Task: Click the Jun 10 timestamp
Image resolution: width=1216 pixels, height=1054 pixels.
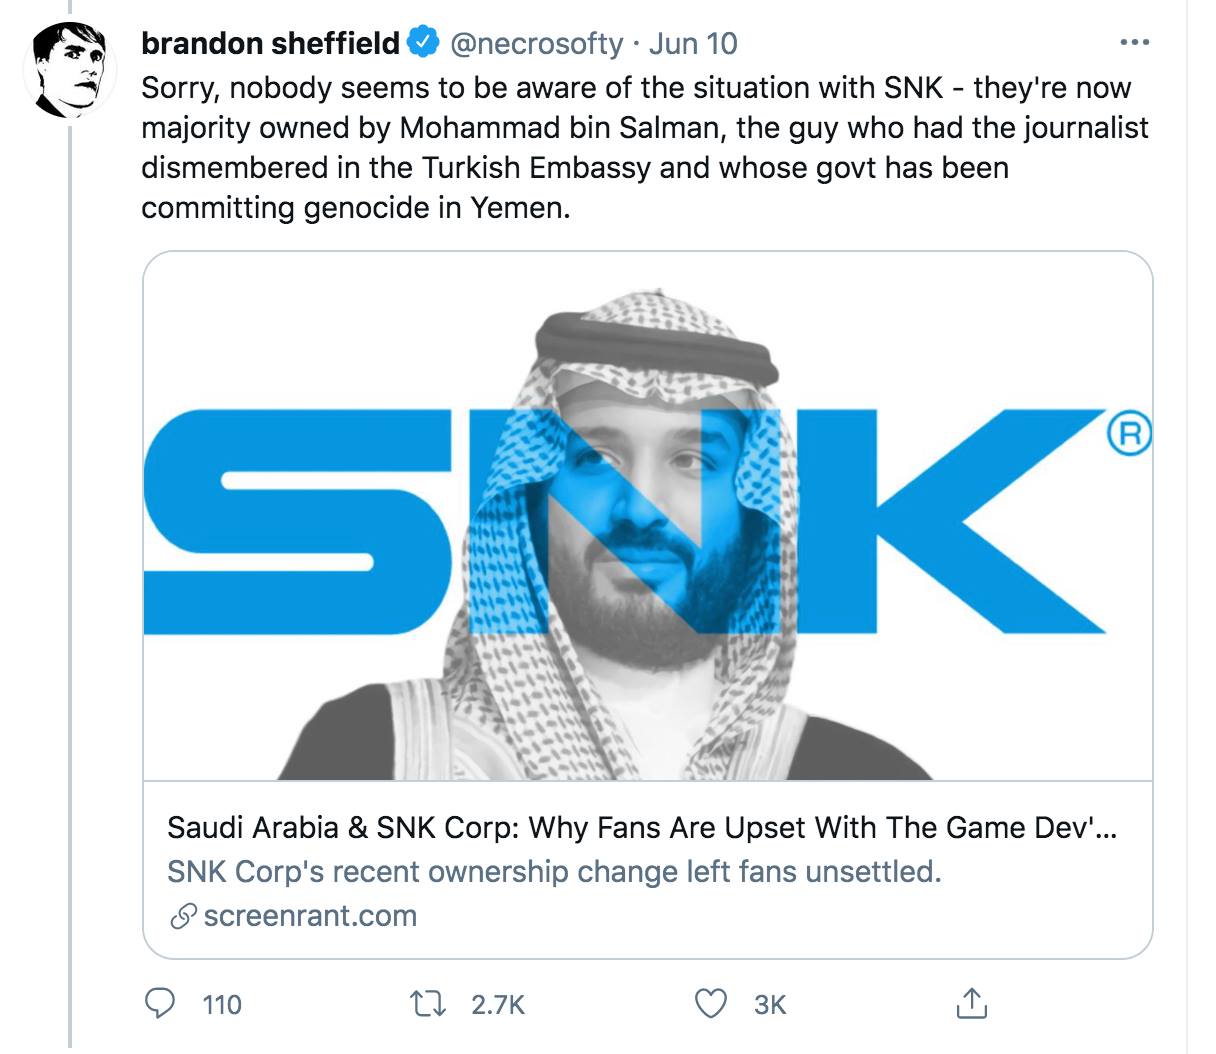Action: (x=693, y=43)
